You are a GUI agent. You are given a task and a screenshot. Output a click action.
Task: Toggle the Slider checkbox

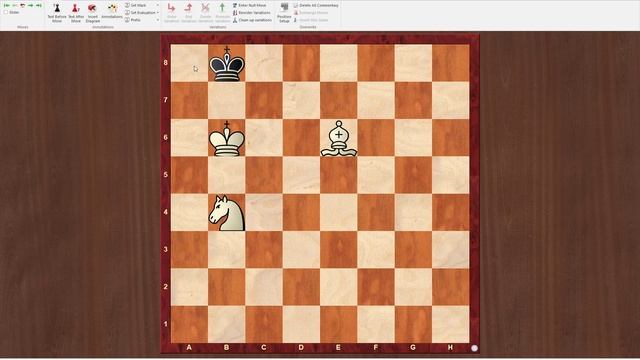click(x=6, y=12)
